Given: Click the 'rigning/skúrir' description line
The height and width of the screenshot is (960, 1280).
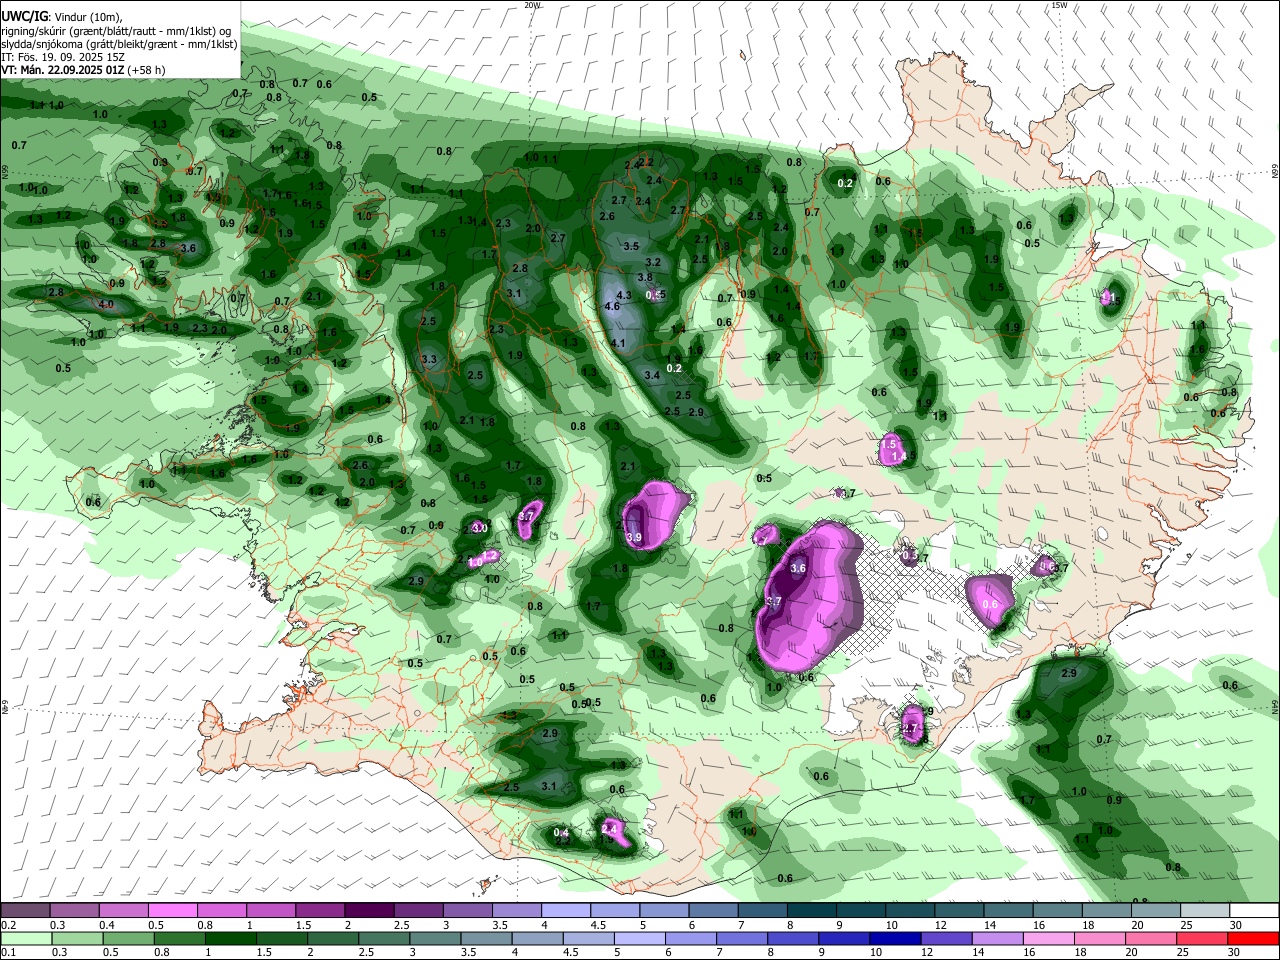Looking at the screenshot, I should tap(116, 31).
